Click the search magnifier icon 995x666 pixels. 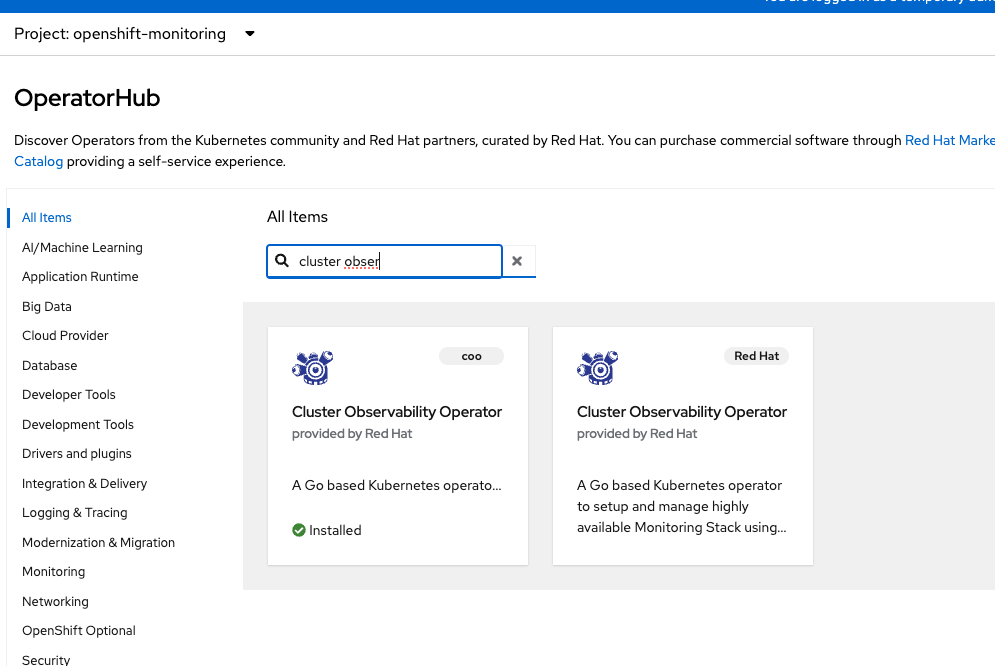(x=282, y=261)
